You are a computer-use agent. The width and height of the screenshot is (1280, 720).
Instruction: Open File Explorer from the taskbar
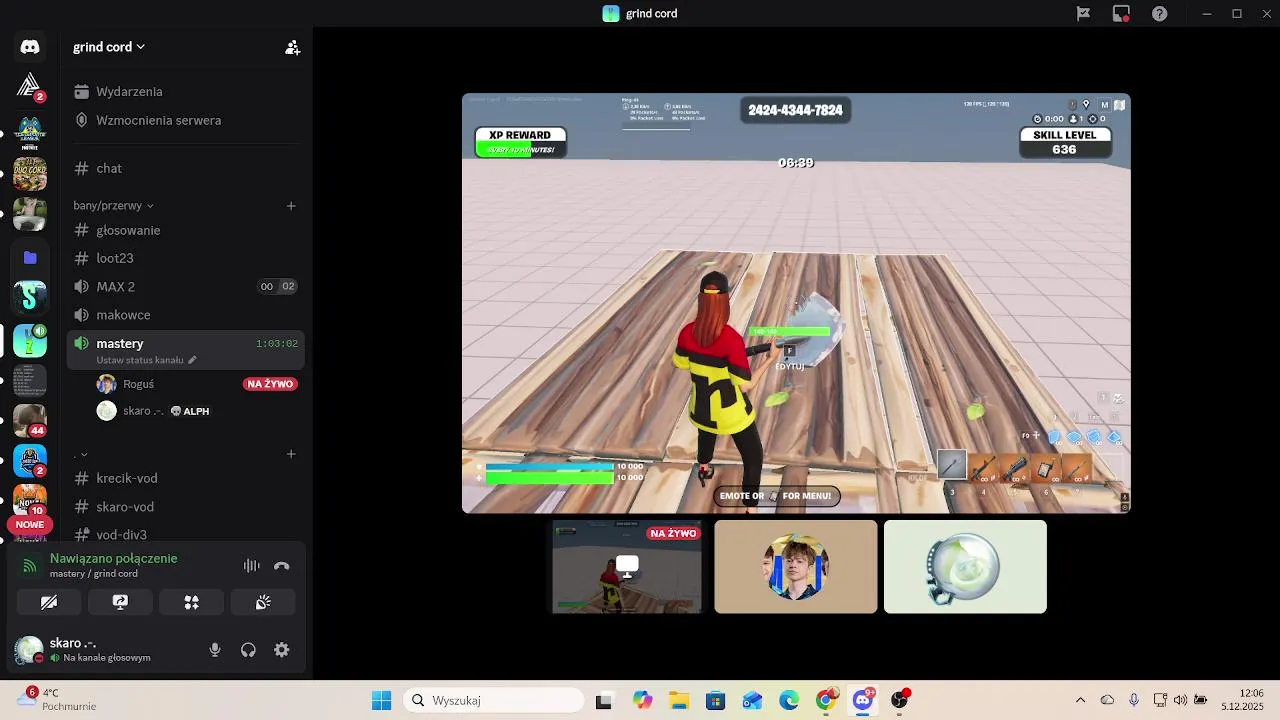point(679,701)
